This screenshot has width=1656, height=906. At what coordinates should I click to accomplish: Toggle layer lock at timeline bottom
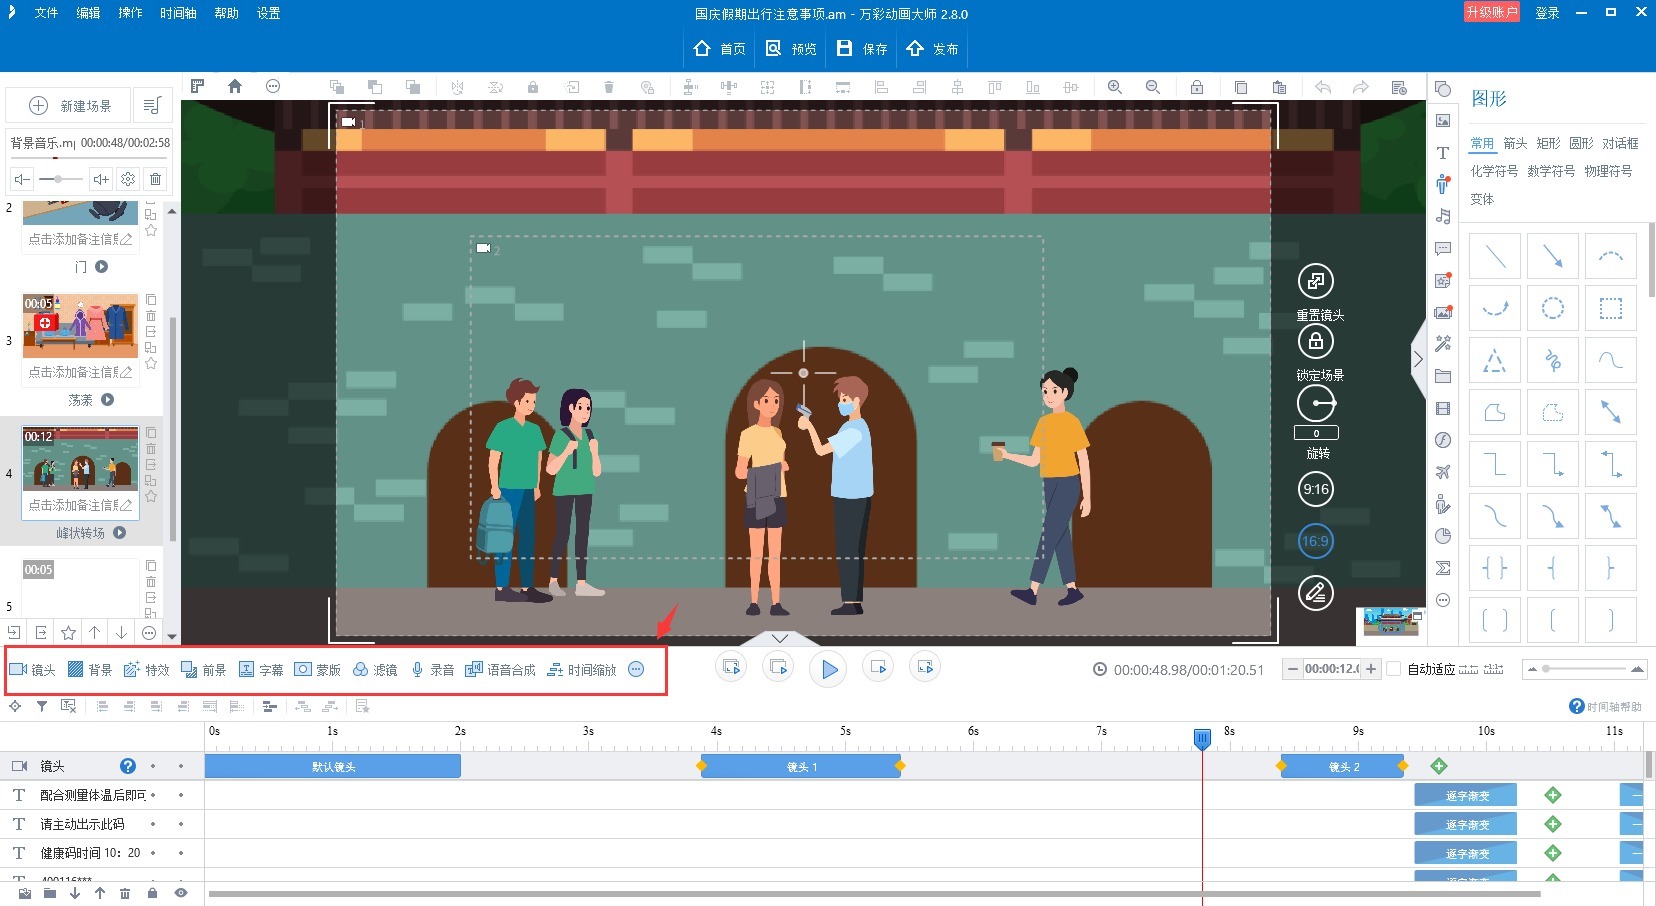point(152,893)
